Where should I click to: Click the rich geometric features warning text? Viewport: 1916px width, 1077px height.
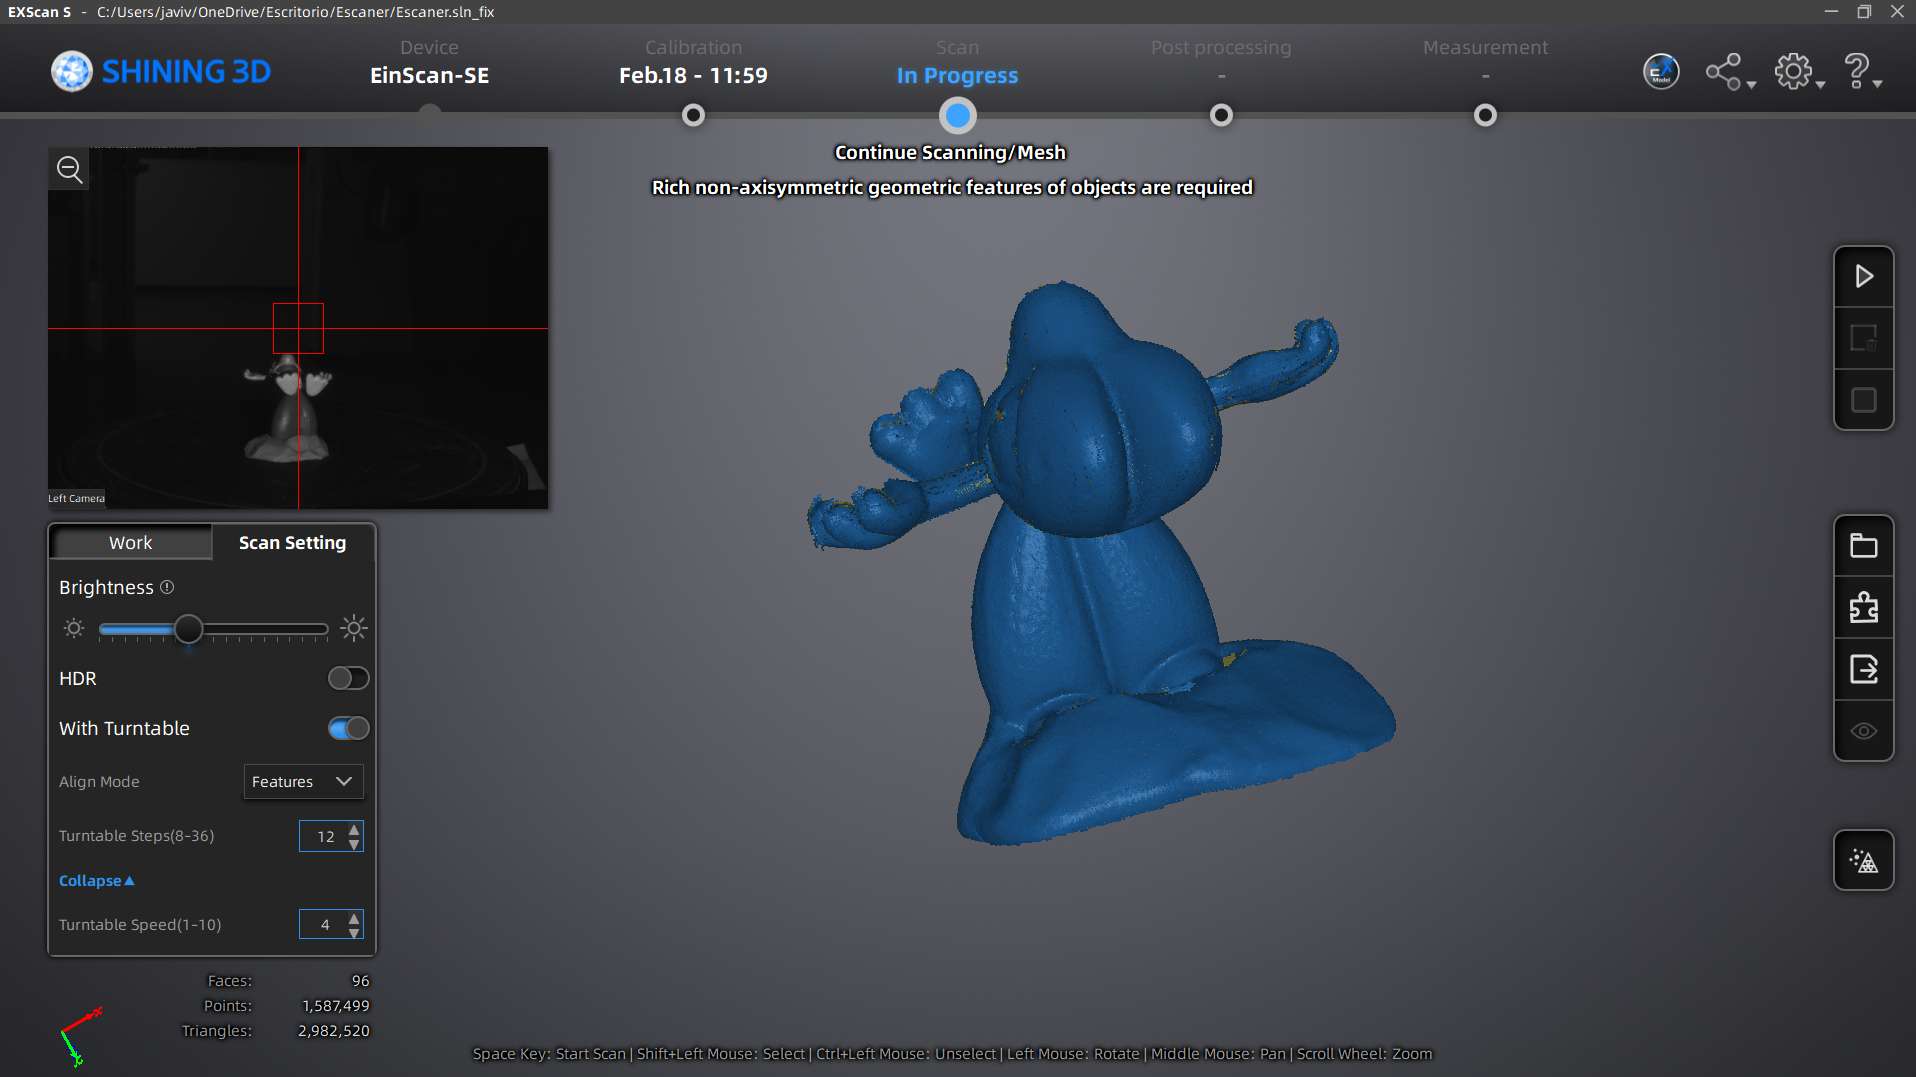tap(952, 187)
